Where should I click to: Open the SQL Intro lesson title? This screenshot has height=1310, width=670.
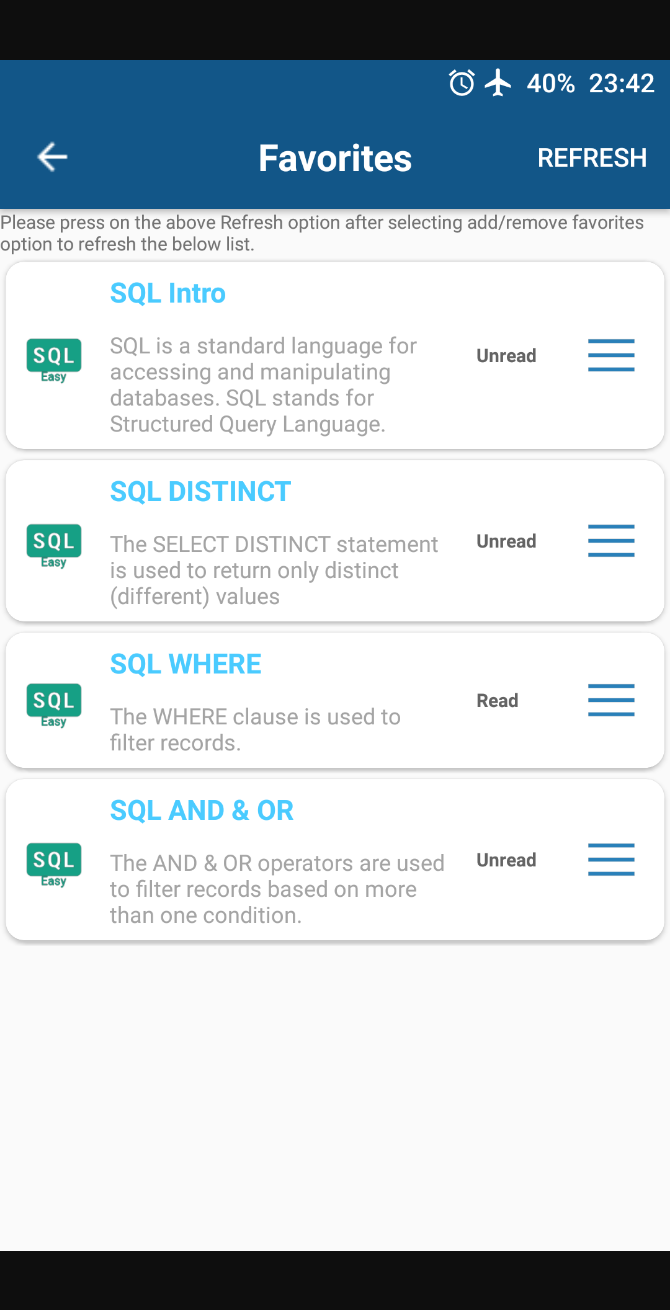coord(168,293)
